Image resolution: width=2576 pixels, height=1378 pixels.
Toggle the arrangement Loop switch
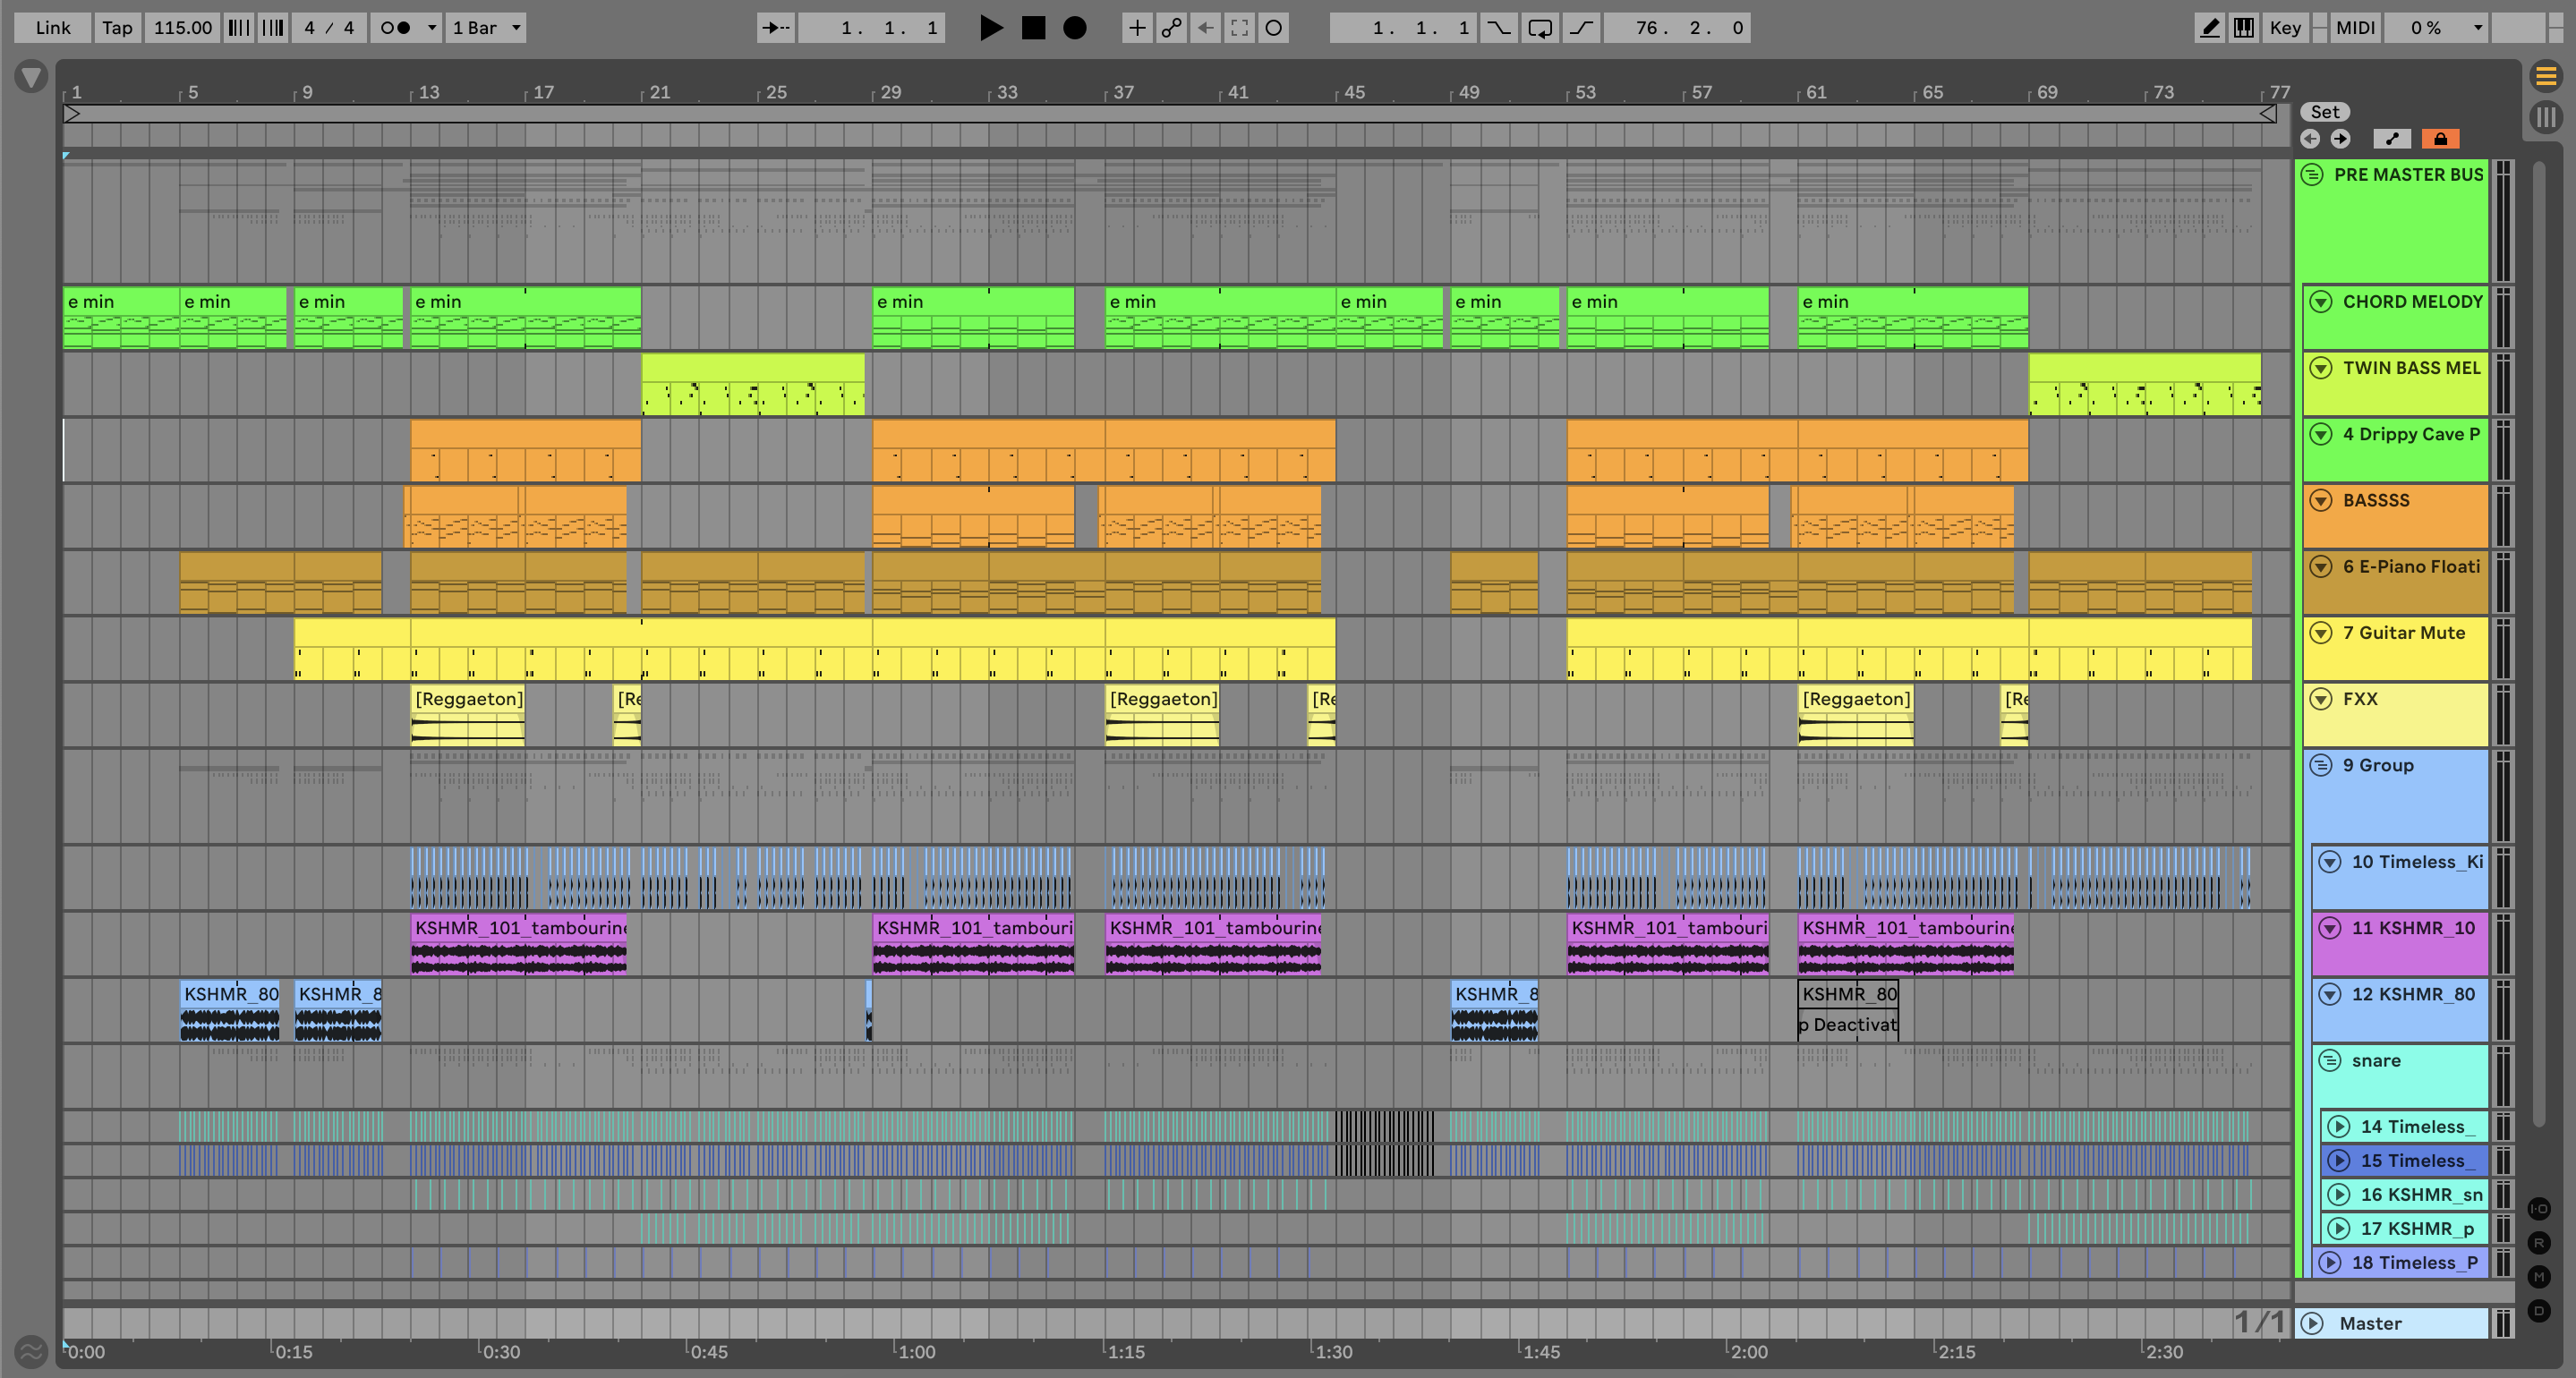(1540, 28)
